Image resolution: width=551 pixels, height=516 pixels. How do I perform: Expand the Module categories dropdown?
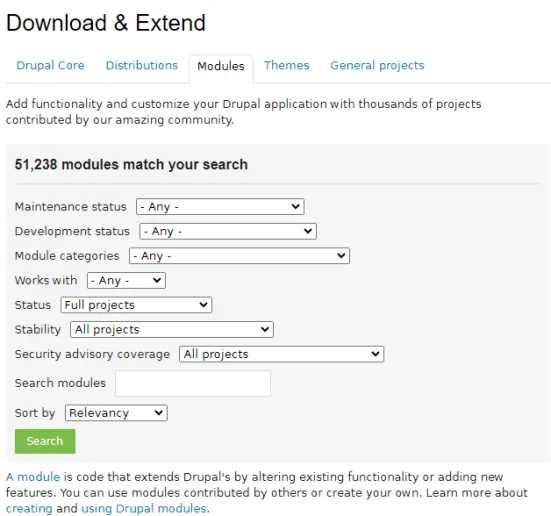239,256
